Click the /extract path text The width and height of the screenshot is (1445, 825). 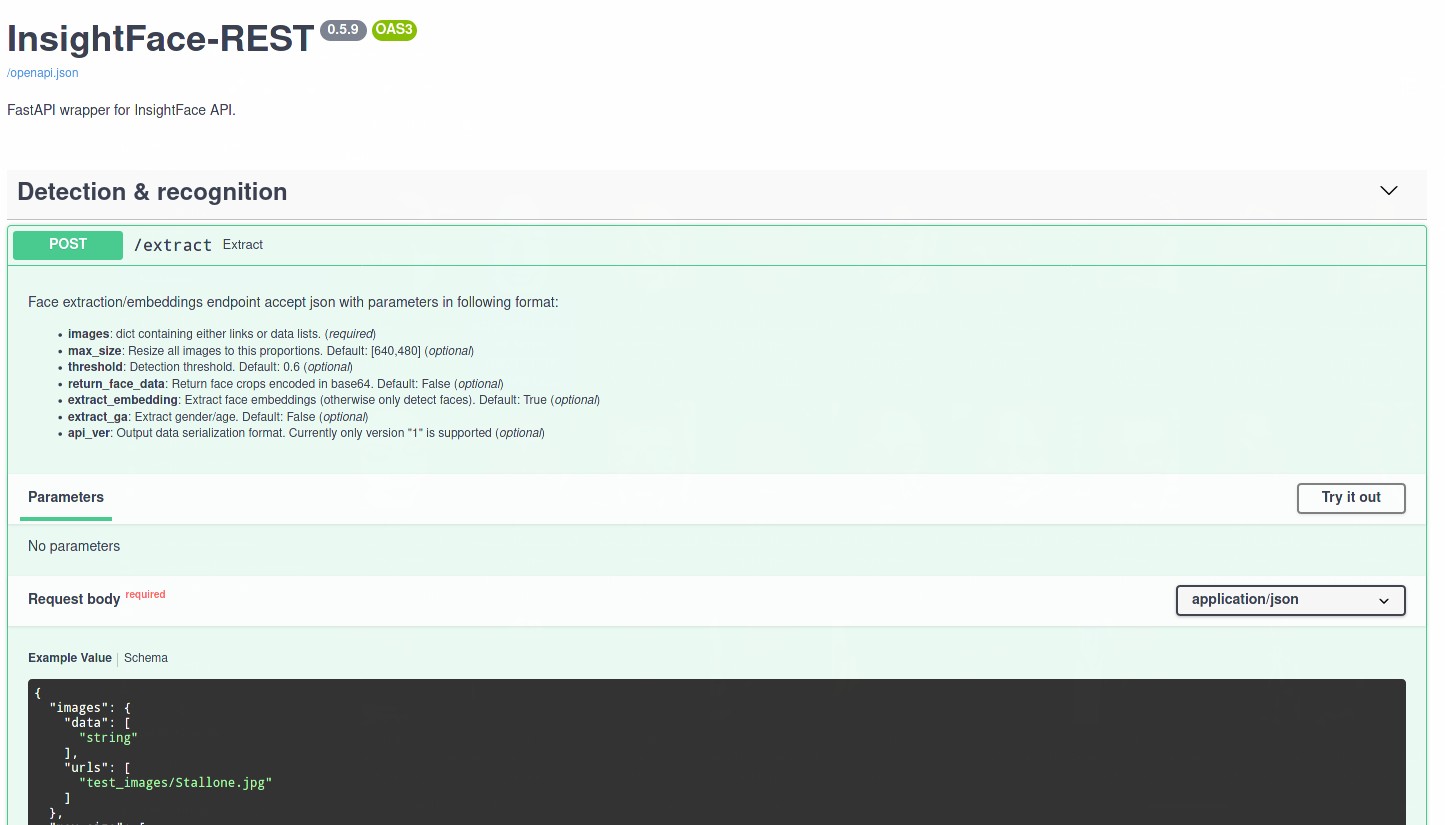(x=173, y=245)
